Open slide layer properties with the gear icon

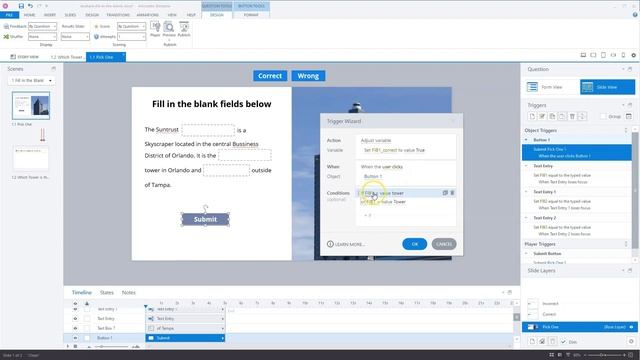(x=631, y=341)
